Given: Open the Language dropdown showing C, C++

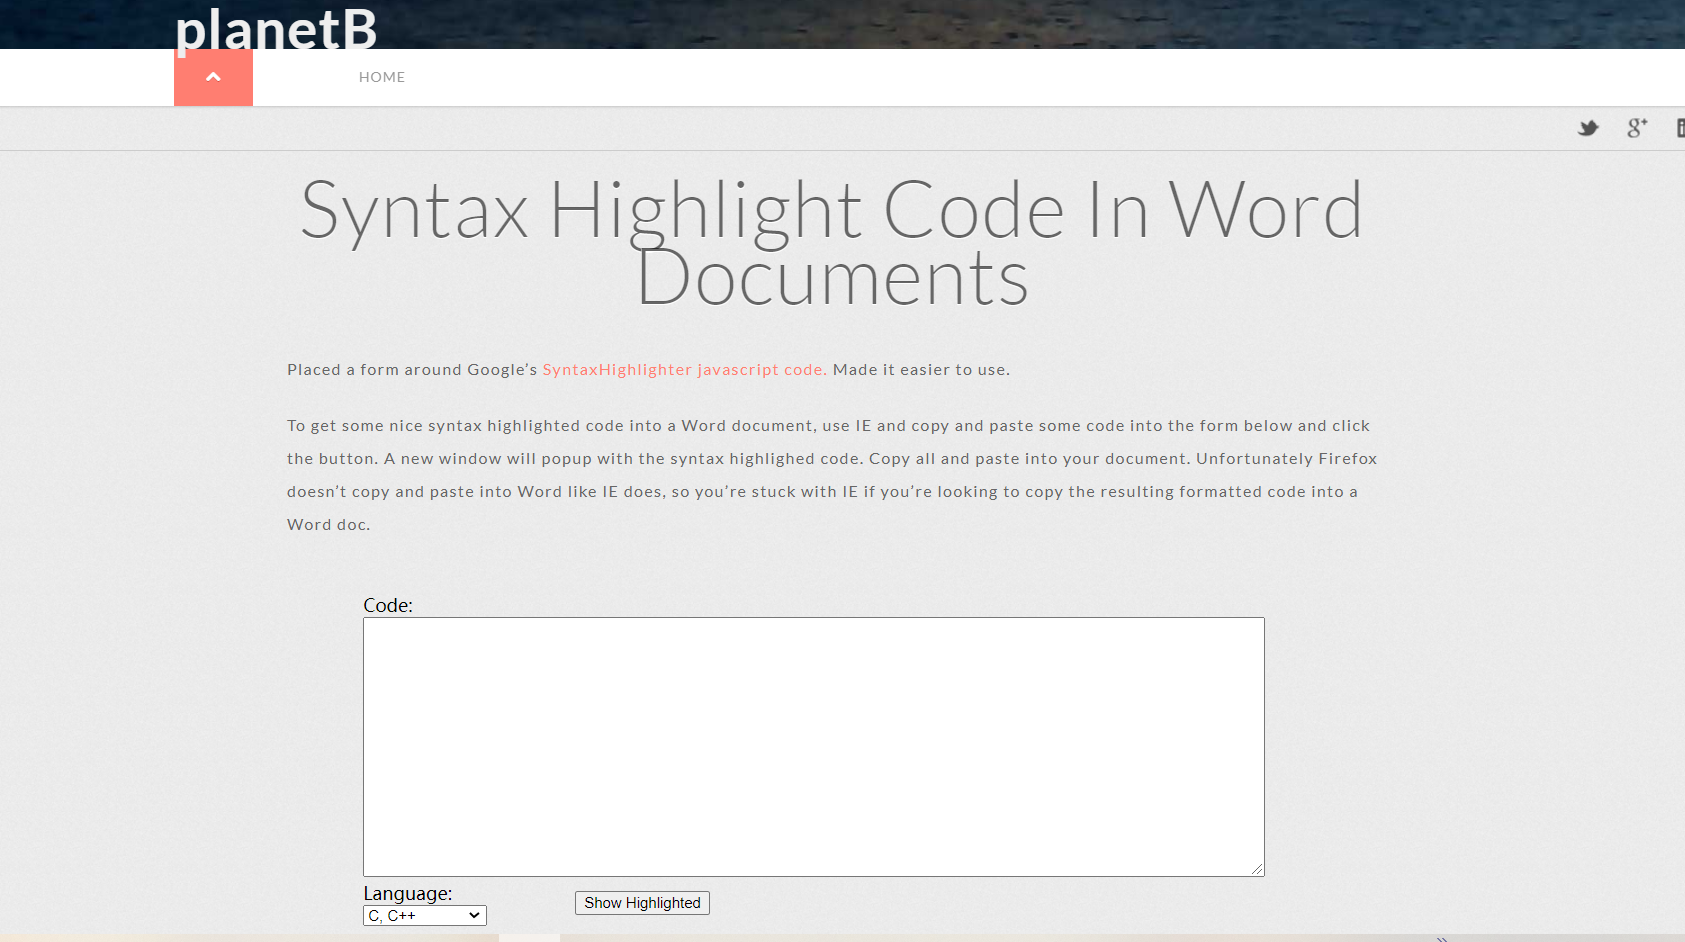Looking at the screenshot, I should (425, 915).
